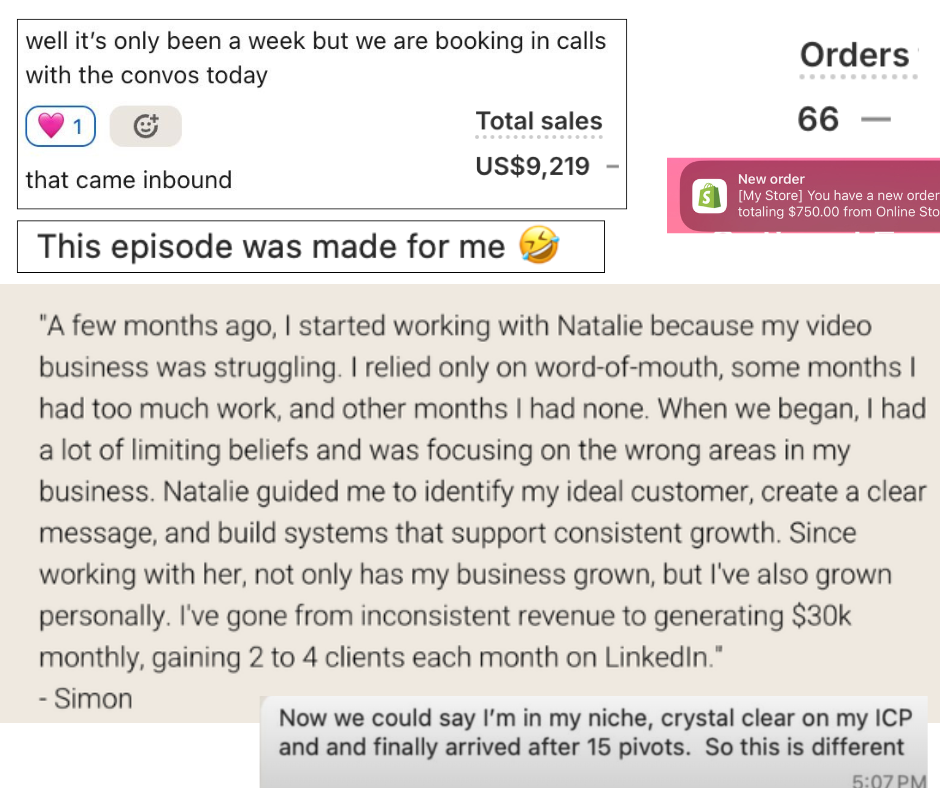Image resolution: width=940 pixels, height=788 pixels.
Task: Click the dash beside US$9,219
Action: click(x=612, y=166)
